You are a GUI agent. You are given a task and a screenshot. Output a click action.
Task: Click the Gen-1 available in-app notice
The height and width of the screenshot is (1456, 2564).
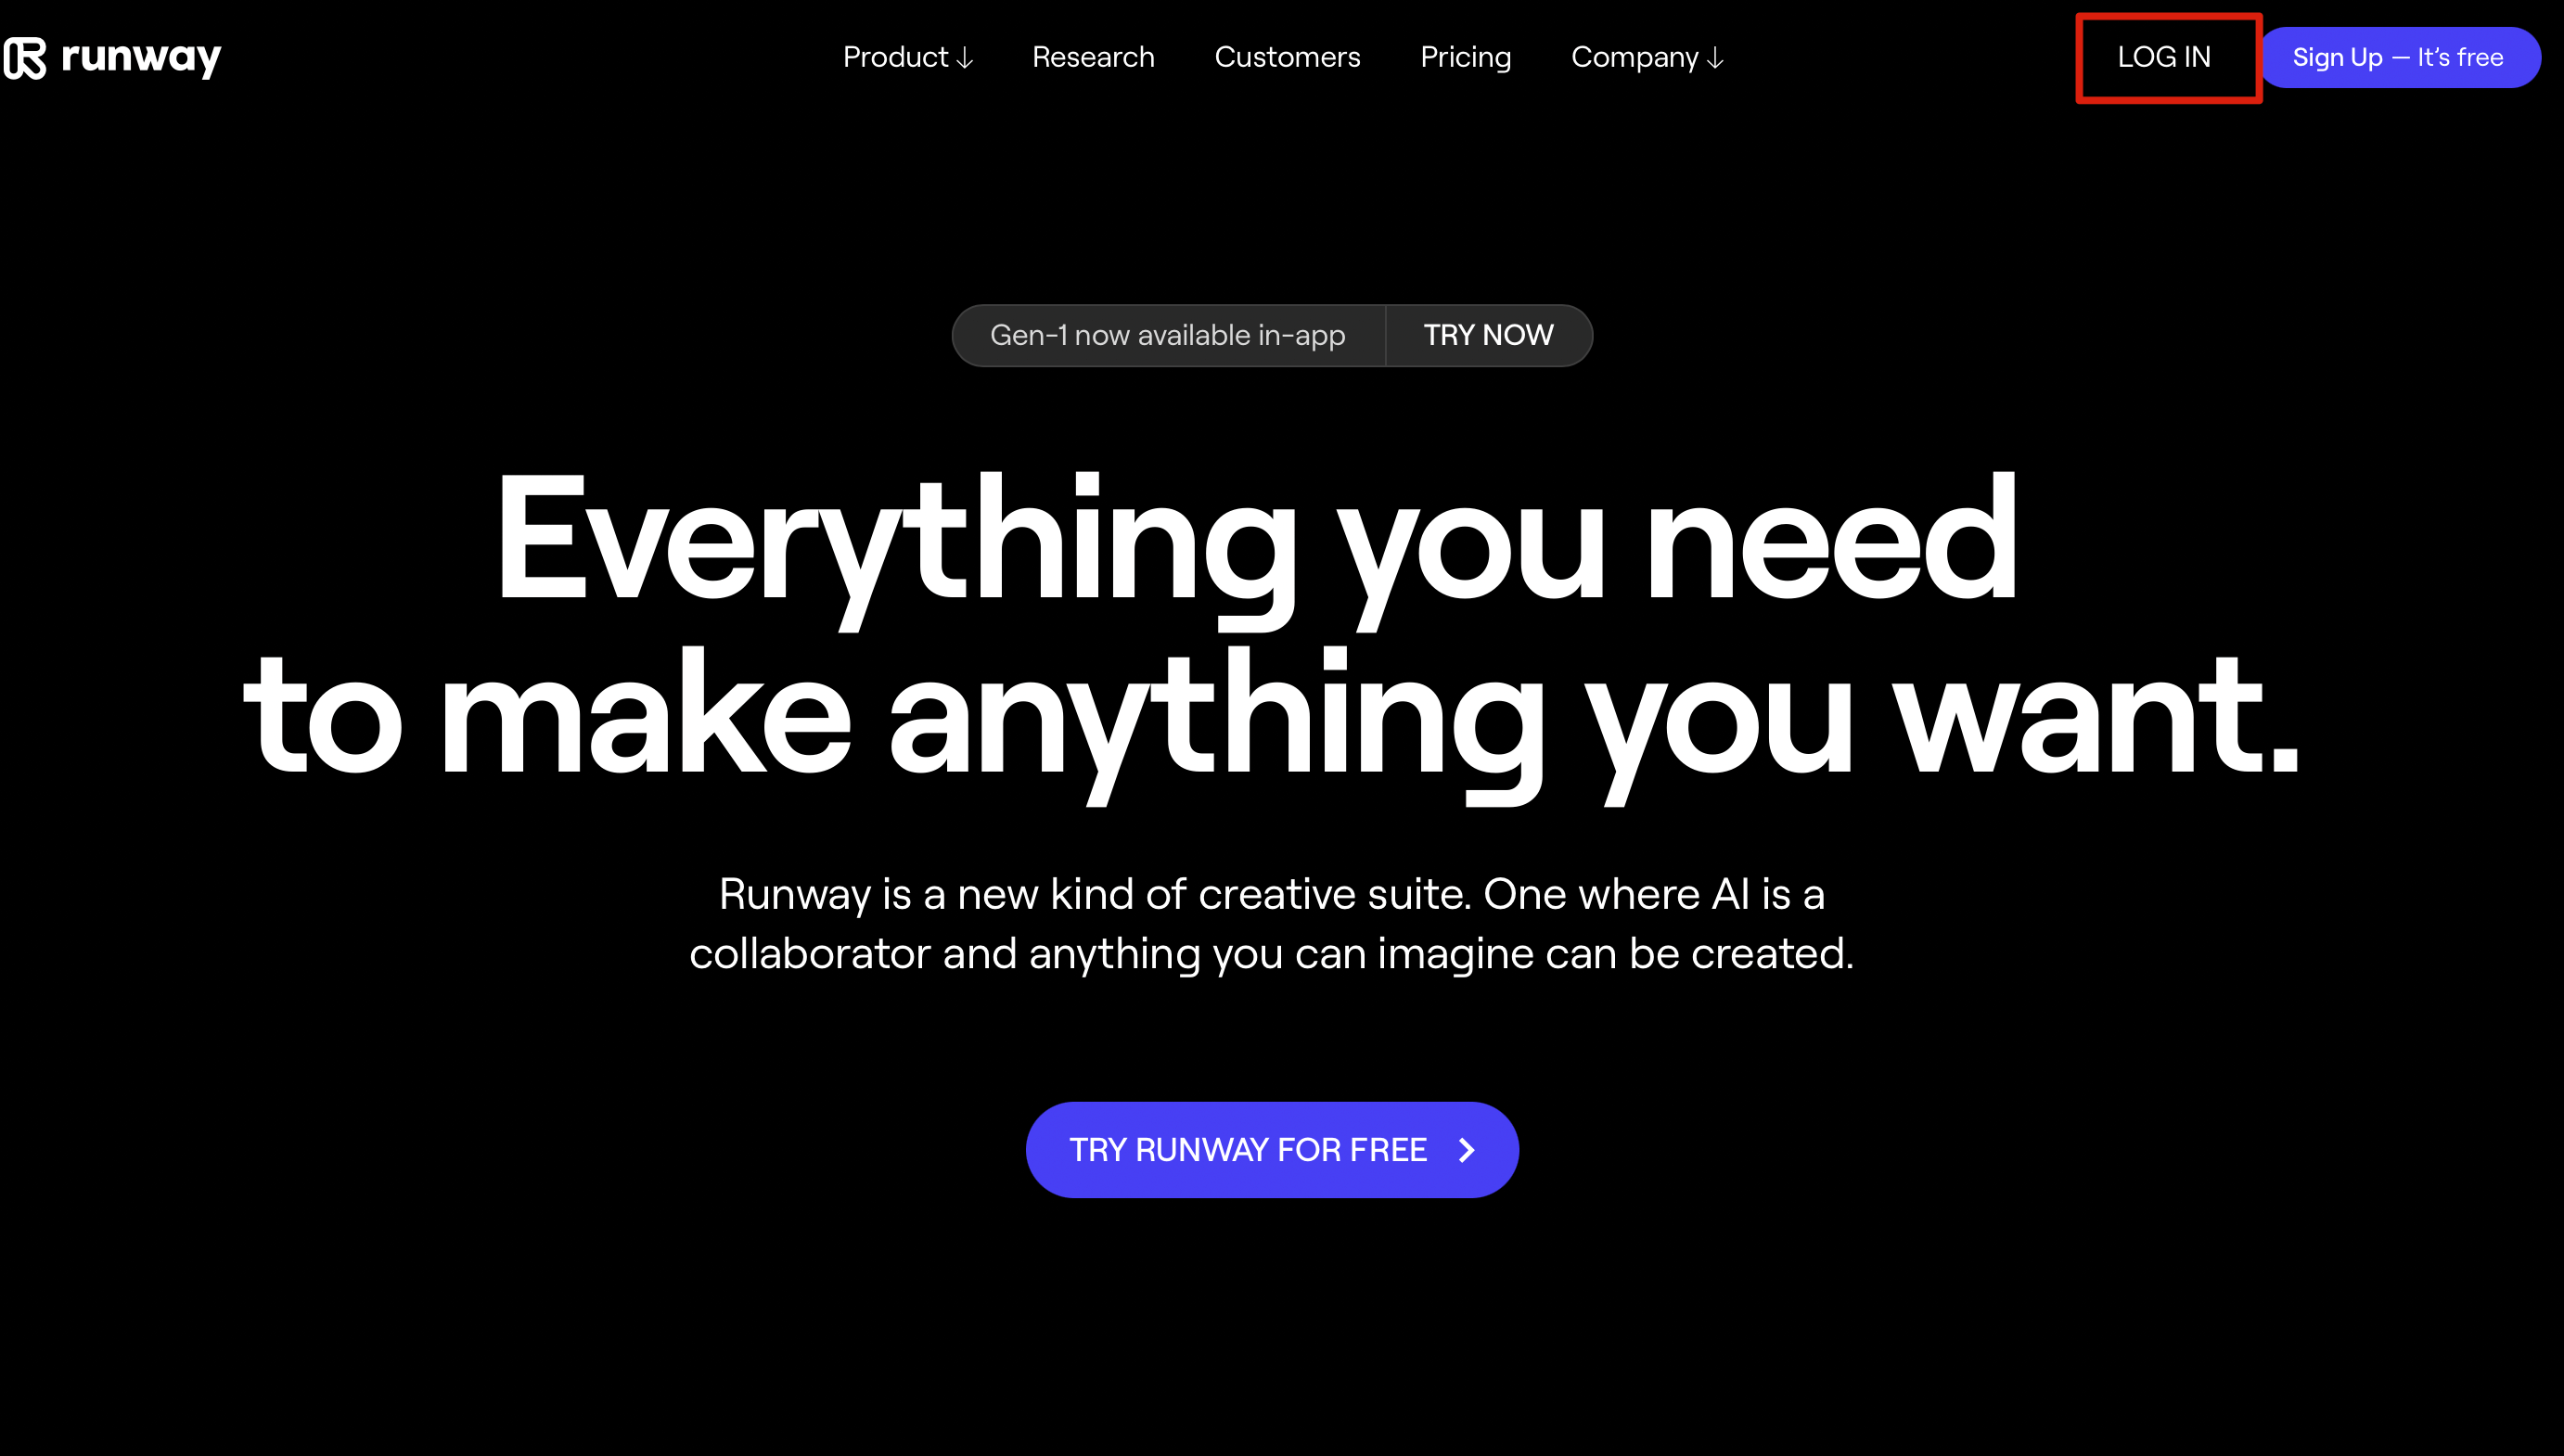tap(1168, 335)
